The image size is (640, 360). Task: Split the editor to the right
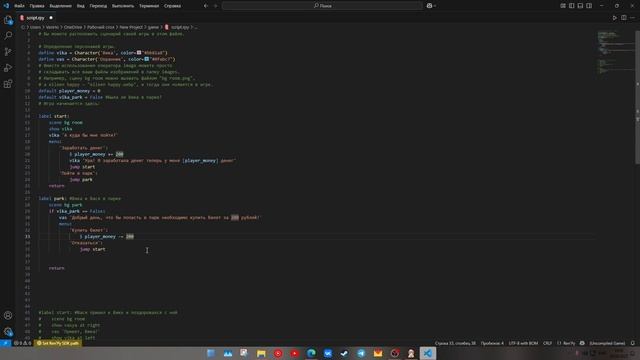(624, 18)
